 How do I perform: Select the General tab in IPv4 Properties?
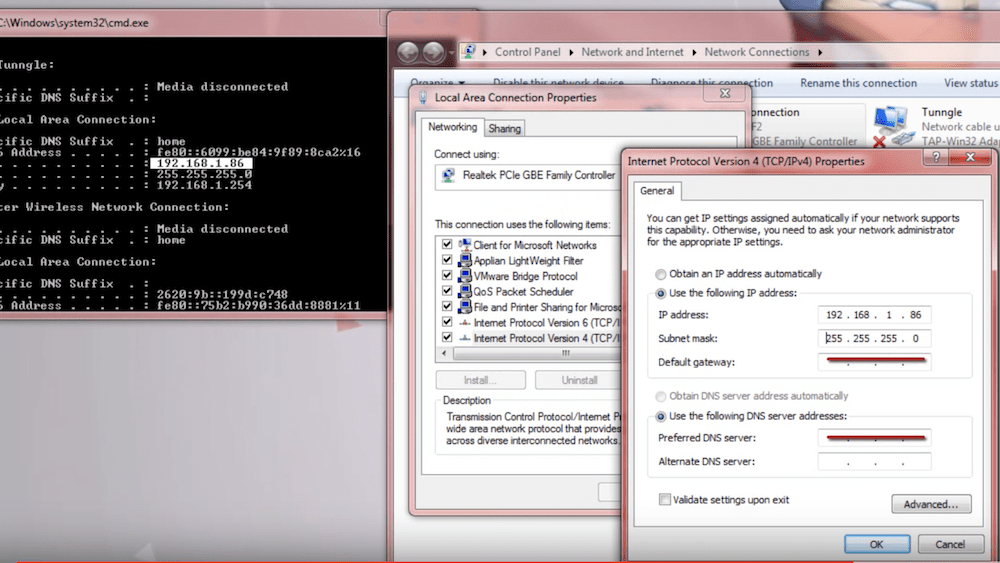[657, 191]
